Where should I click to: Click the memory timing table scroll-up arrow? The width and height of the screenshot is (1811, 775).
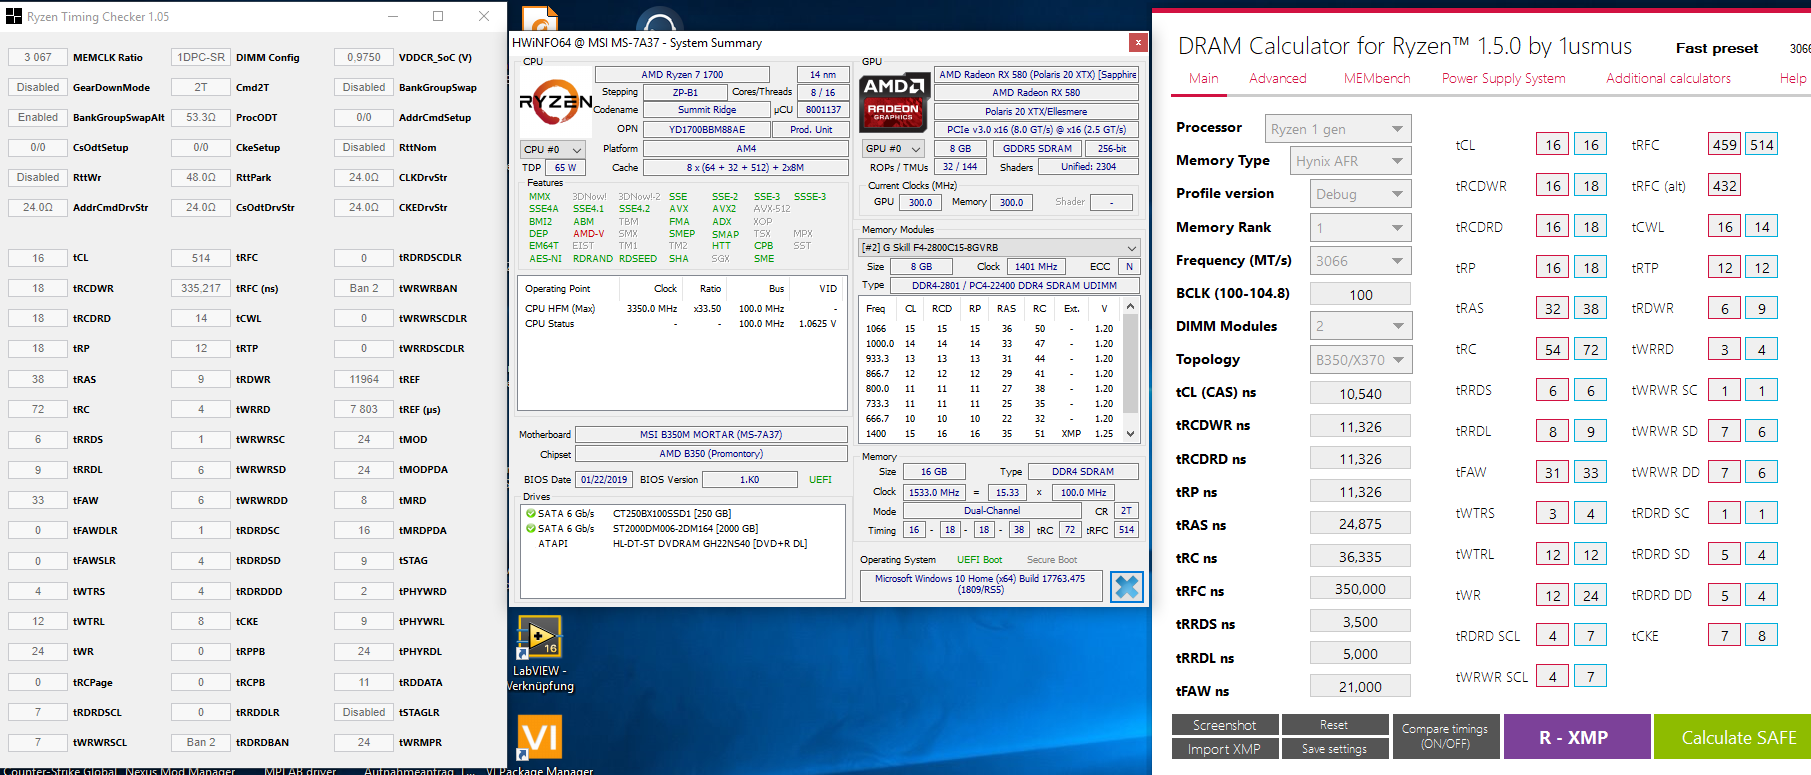[1131, 306]
